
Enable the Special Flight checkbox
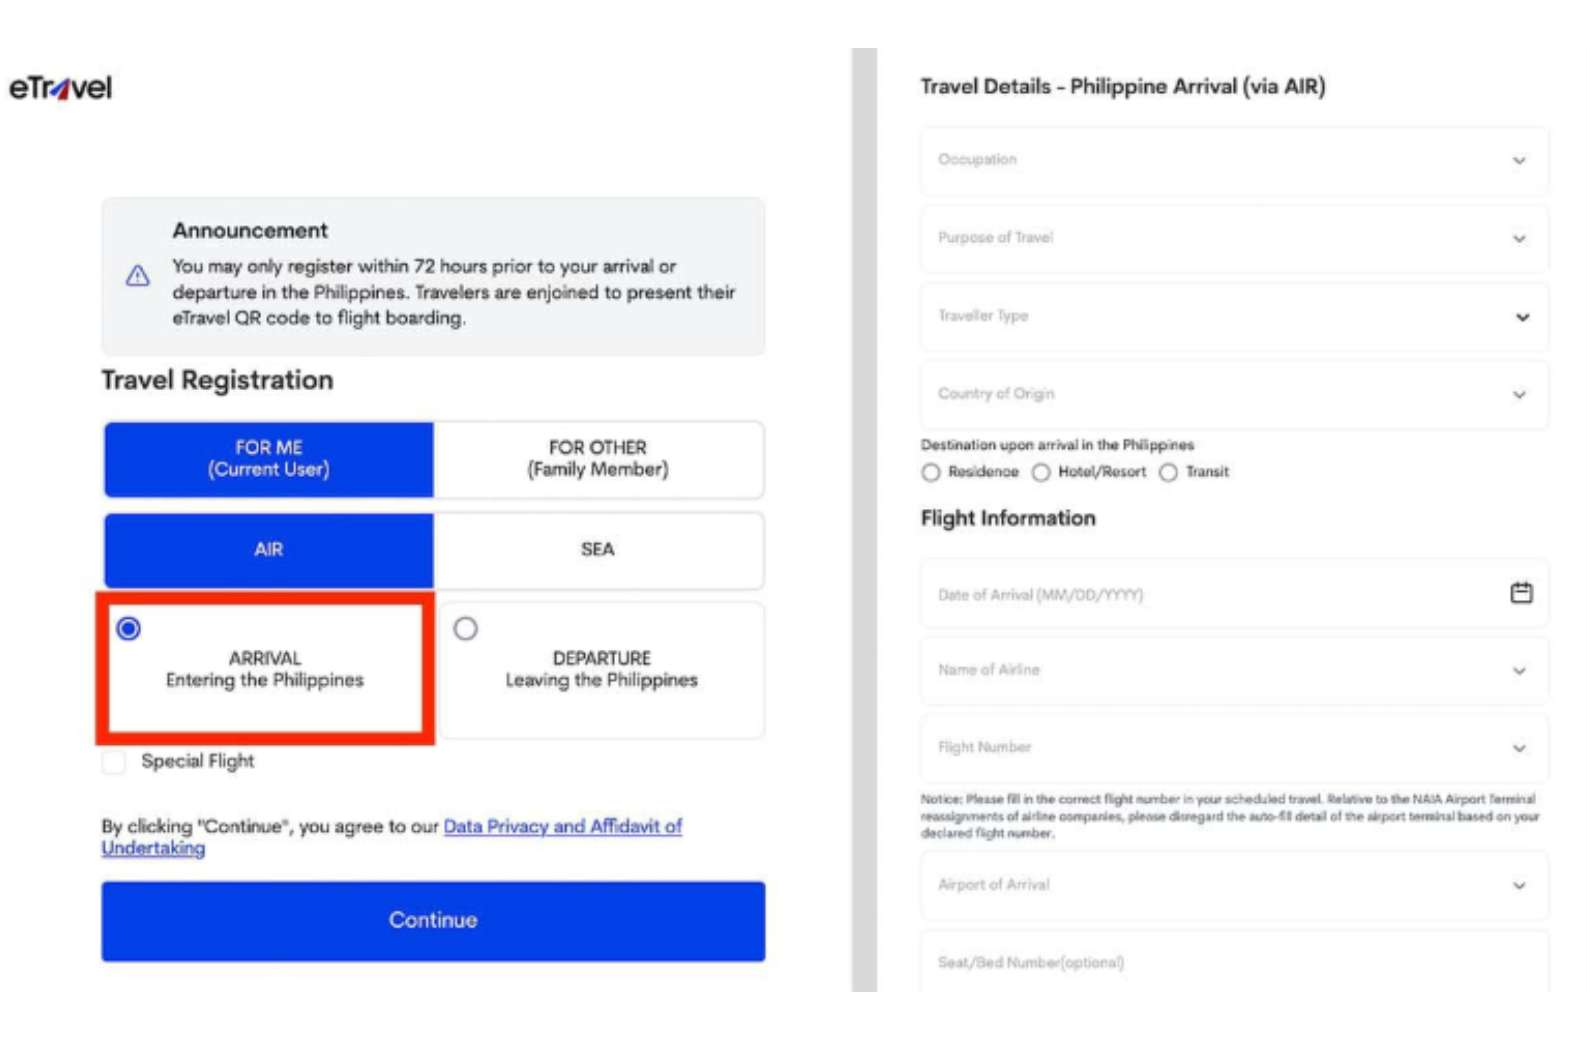[114, 760]
